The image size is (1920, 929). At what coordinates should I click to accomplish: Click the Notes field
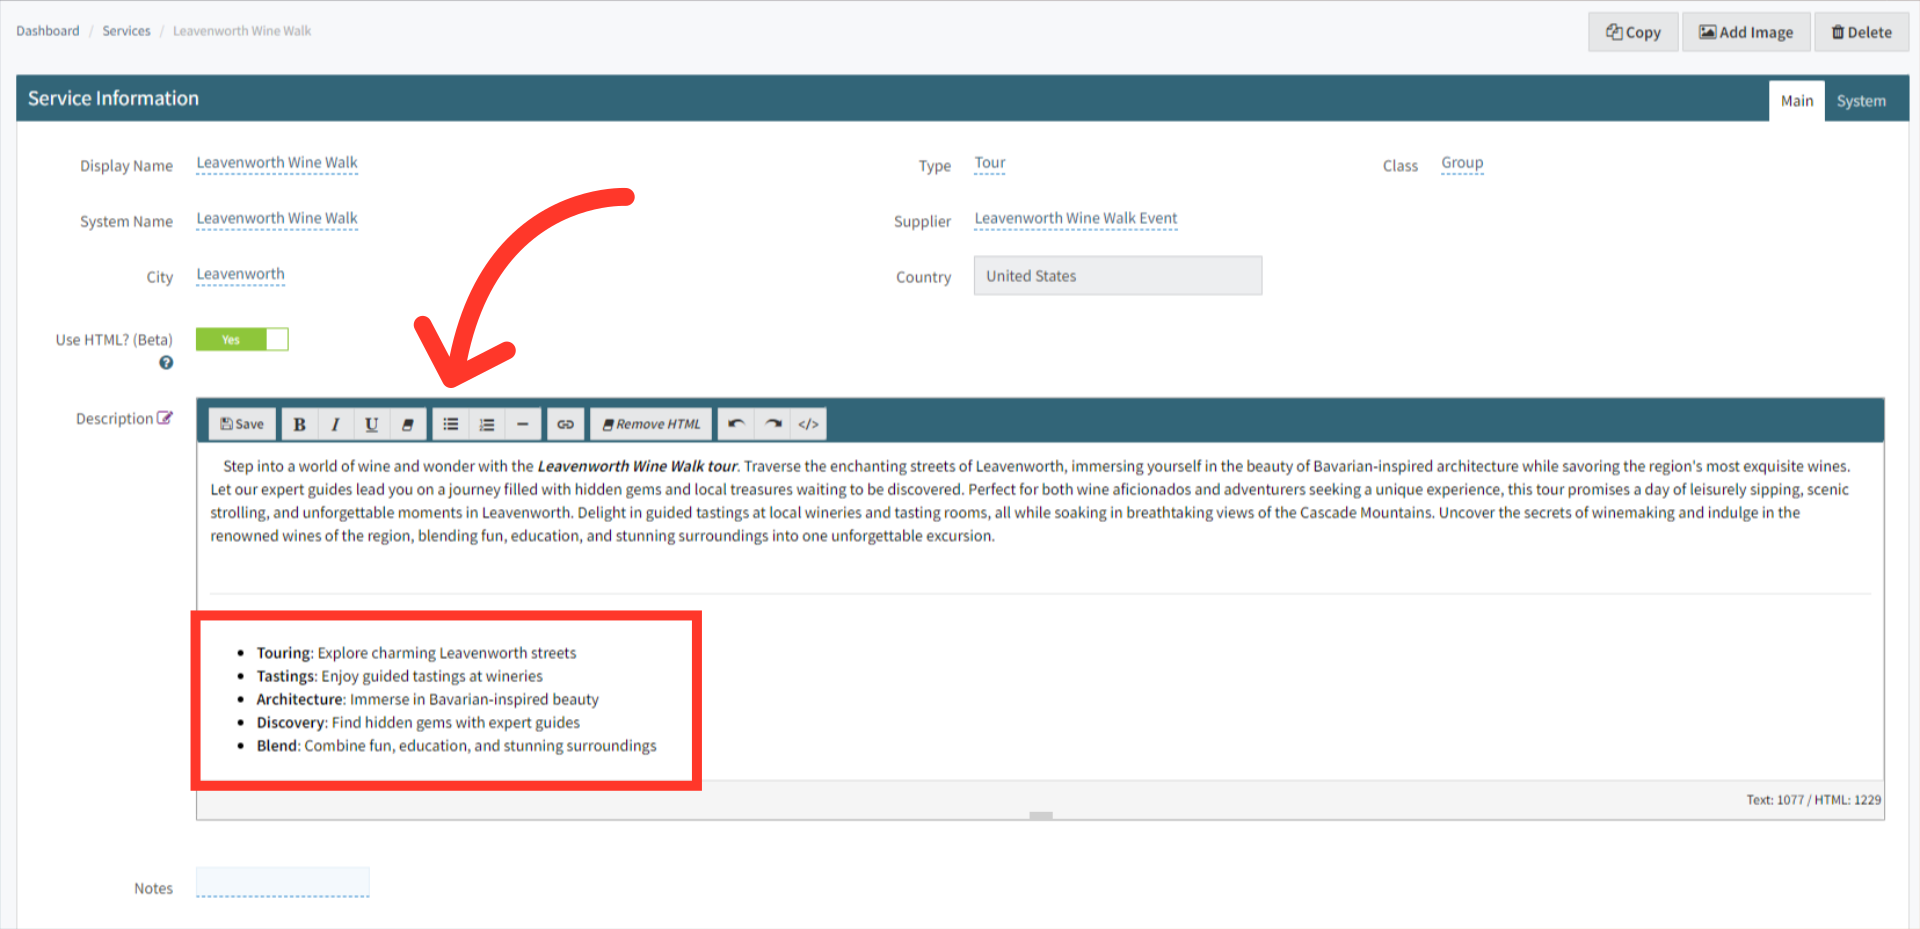point(283,883)
